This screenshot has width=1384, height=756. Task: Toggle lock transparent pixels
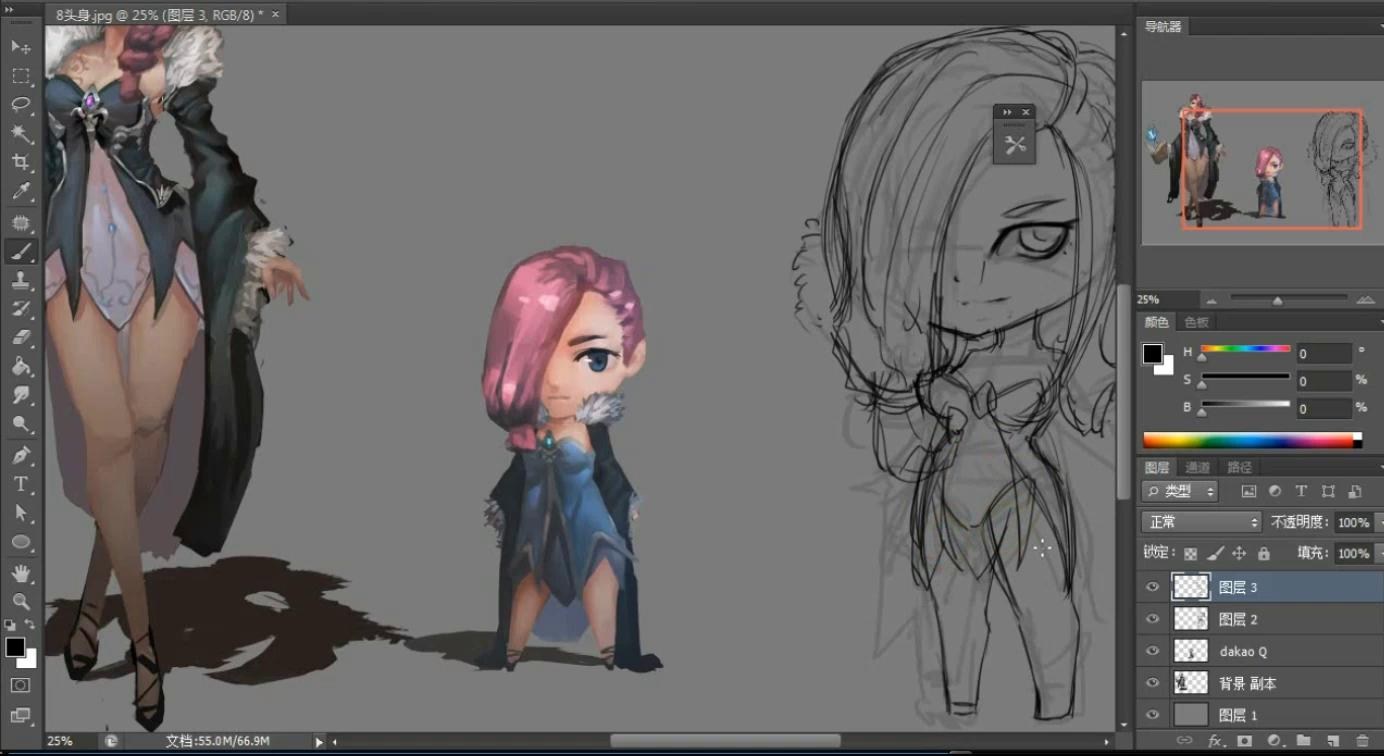coord(1190,553)
